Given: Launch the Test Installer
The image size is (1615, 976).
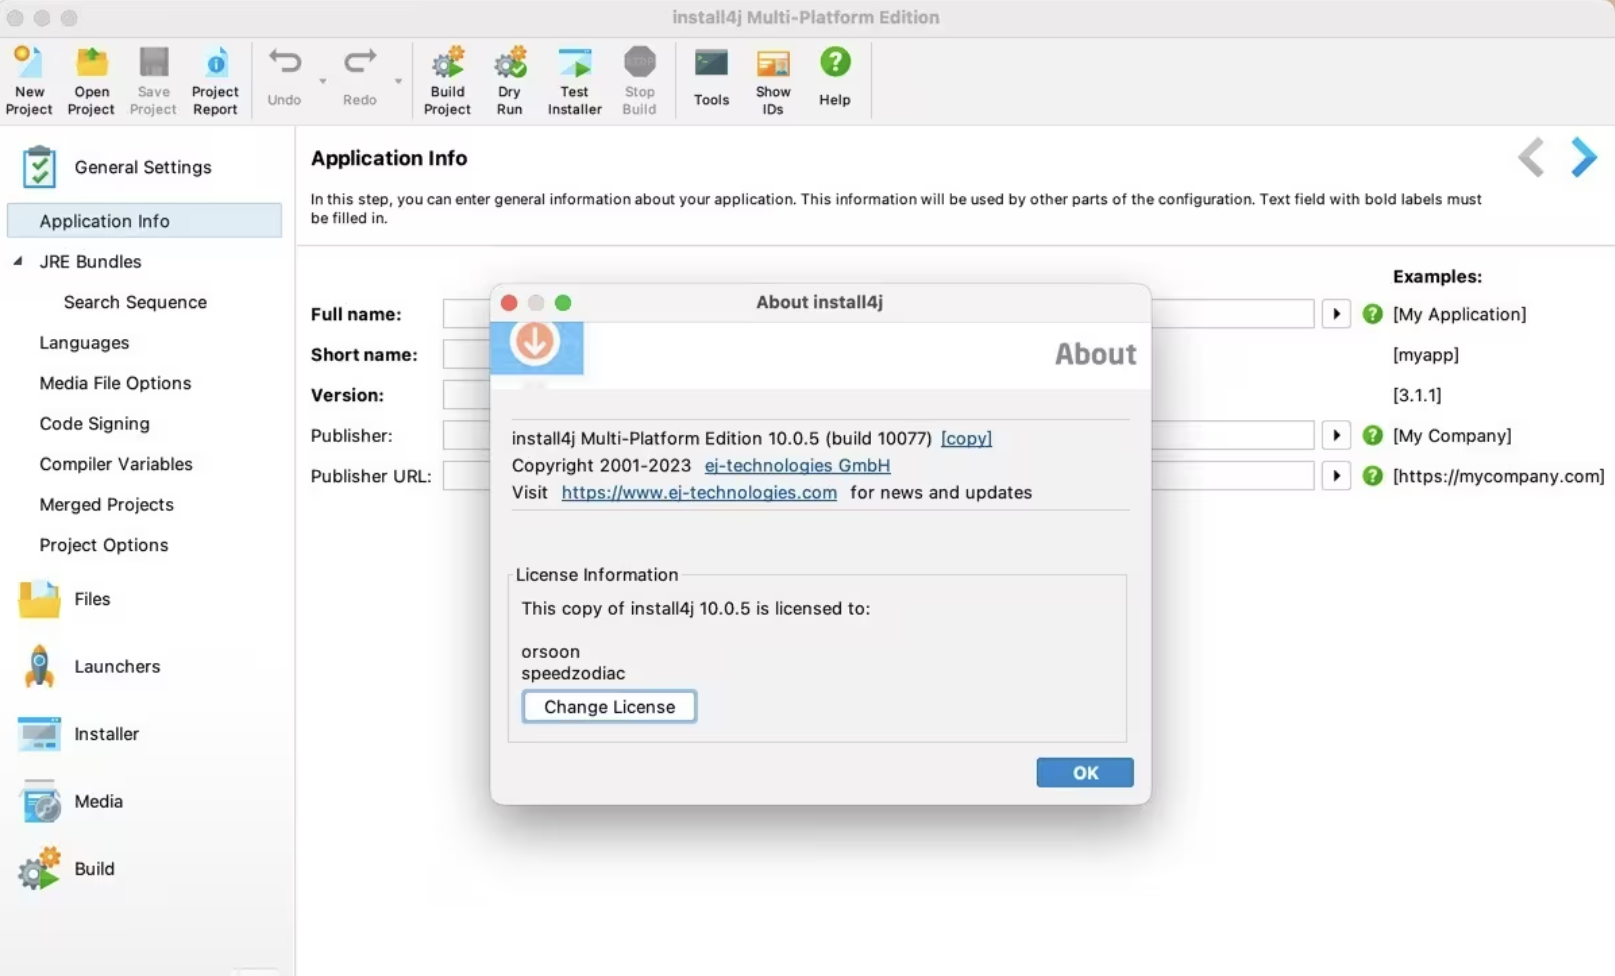Looking at the screenshot, I should point(574,80).
